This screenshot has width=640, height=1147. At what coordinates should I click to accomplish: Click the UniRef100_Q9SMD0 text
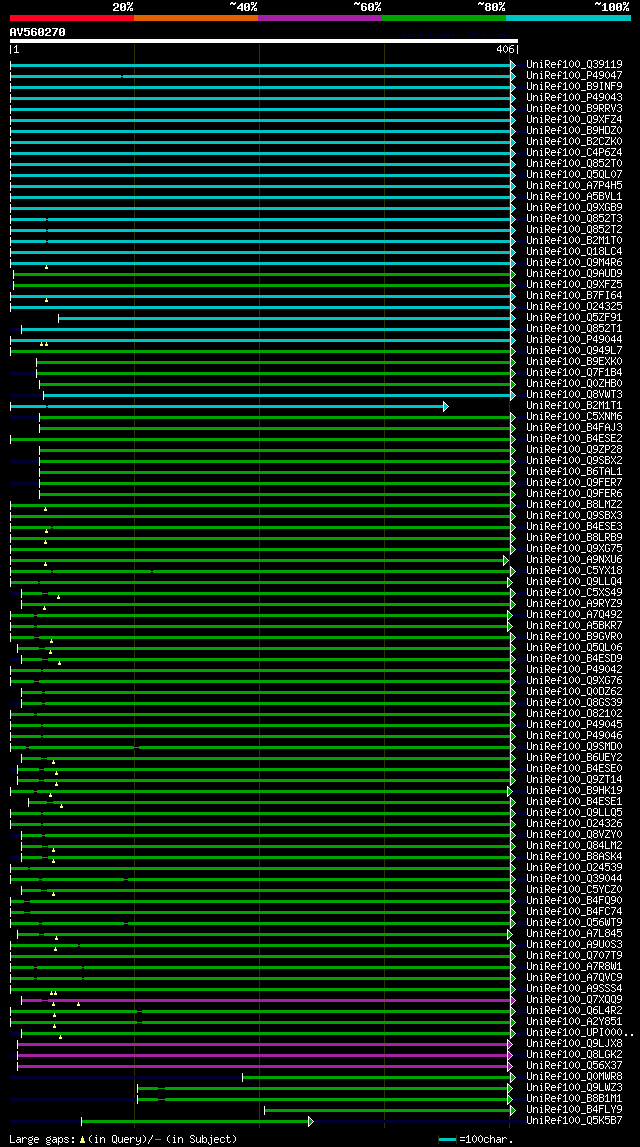click(x=574, y=747)
